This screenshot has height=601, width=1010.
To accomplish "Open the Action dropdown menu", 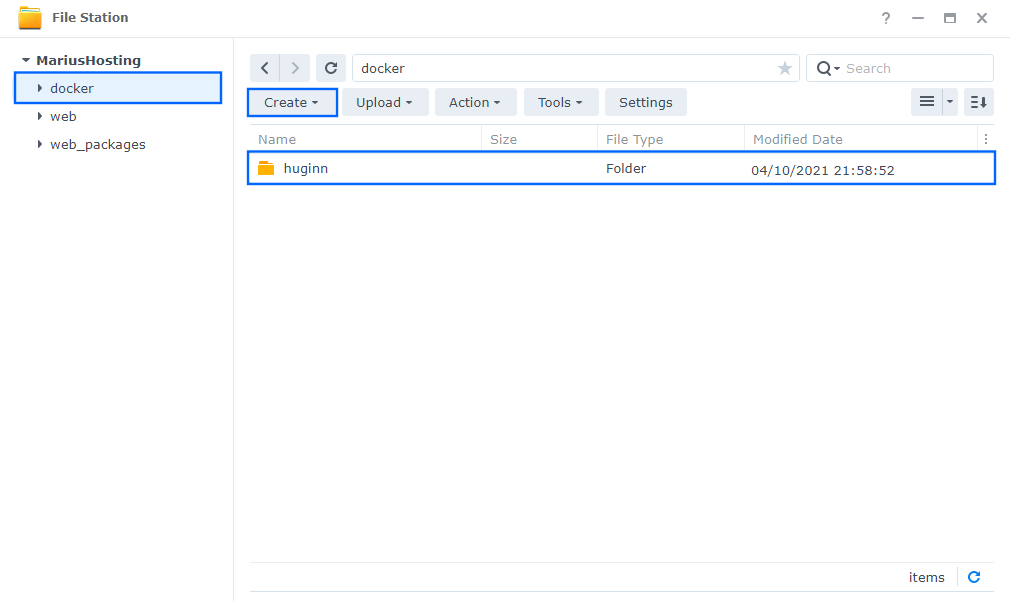I will coord(475,102).
